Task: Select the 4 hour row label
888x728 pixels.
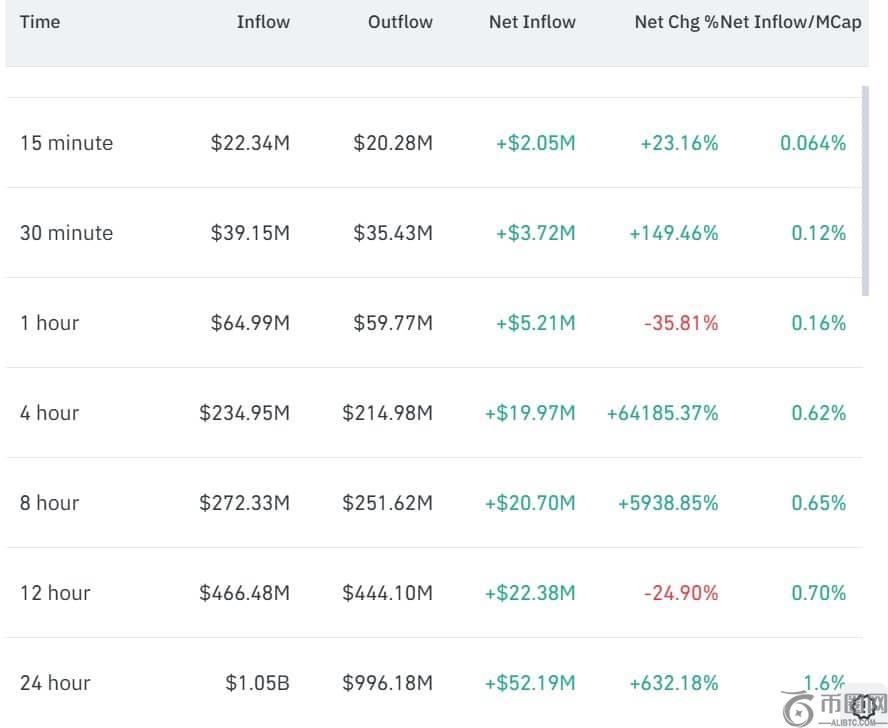Action: click(x=49, y=413)
